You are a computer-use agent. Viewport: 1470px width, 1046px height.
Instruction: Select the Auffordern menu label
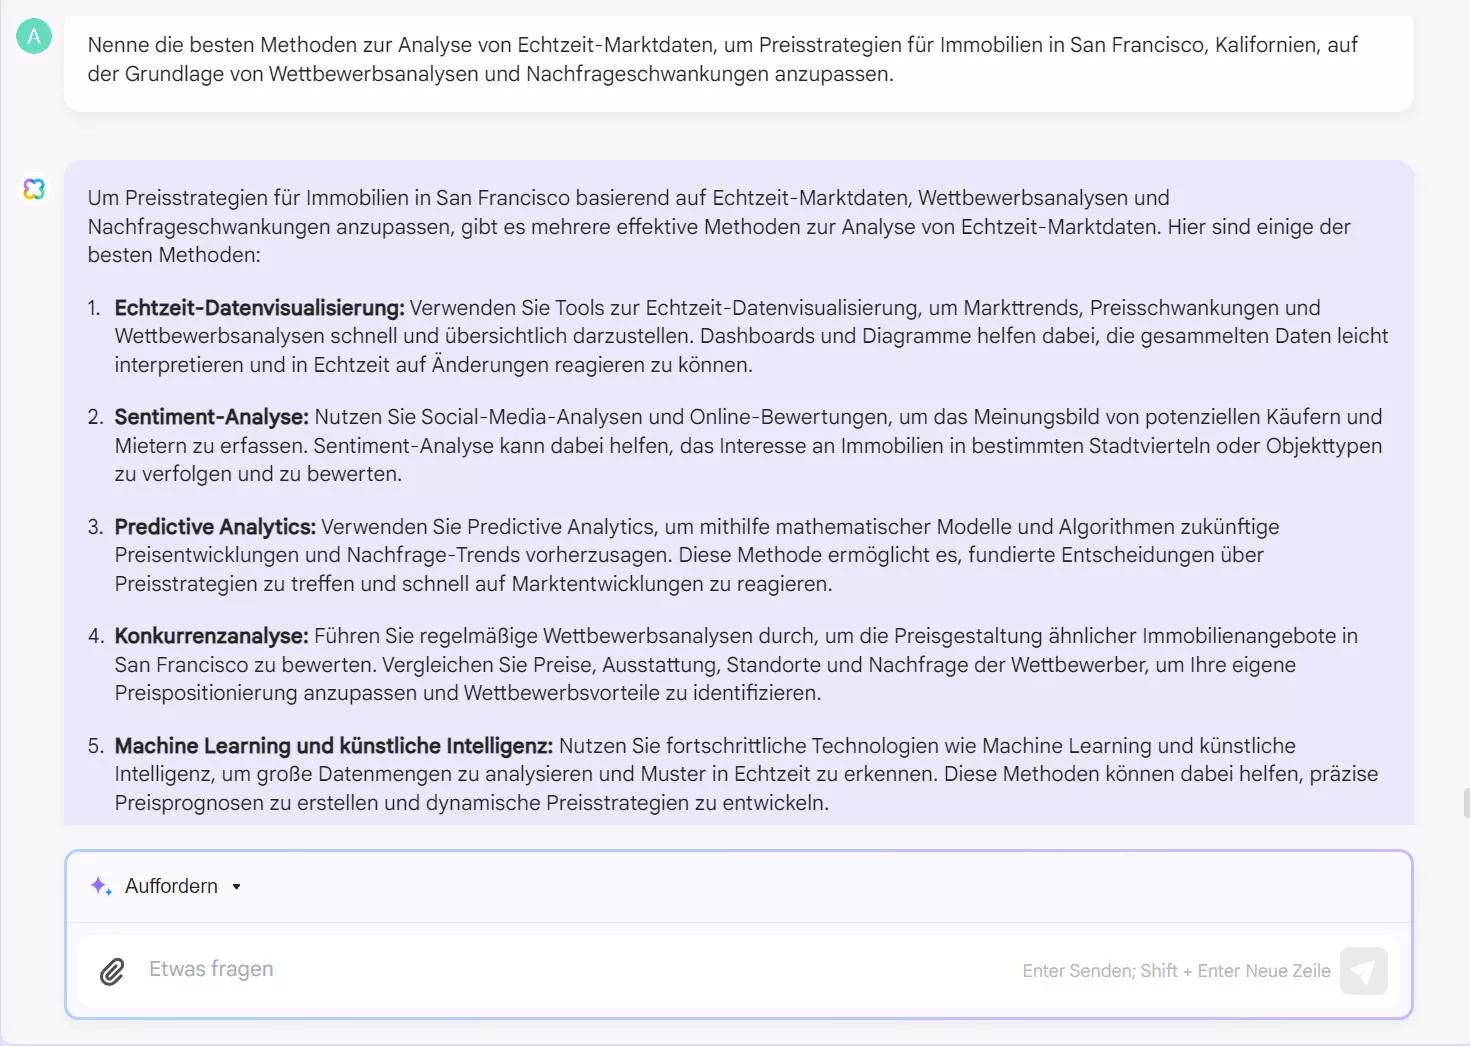pyautogui.click(x=170, y=886)
